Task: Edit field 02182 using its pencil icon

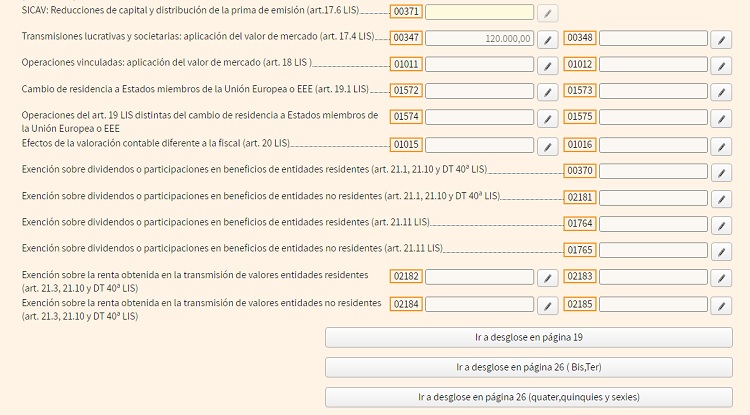Action: coord(548,278)
